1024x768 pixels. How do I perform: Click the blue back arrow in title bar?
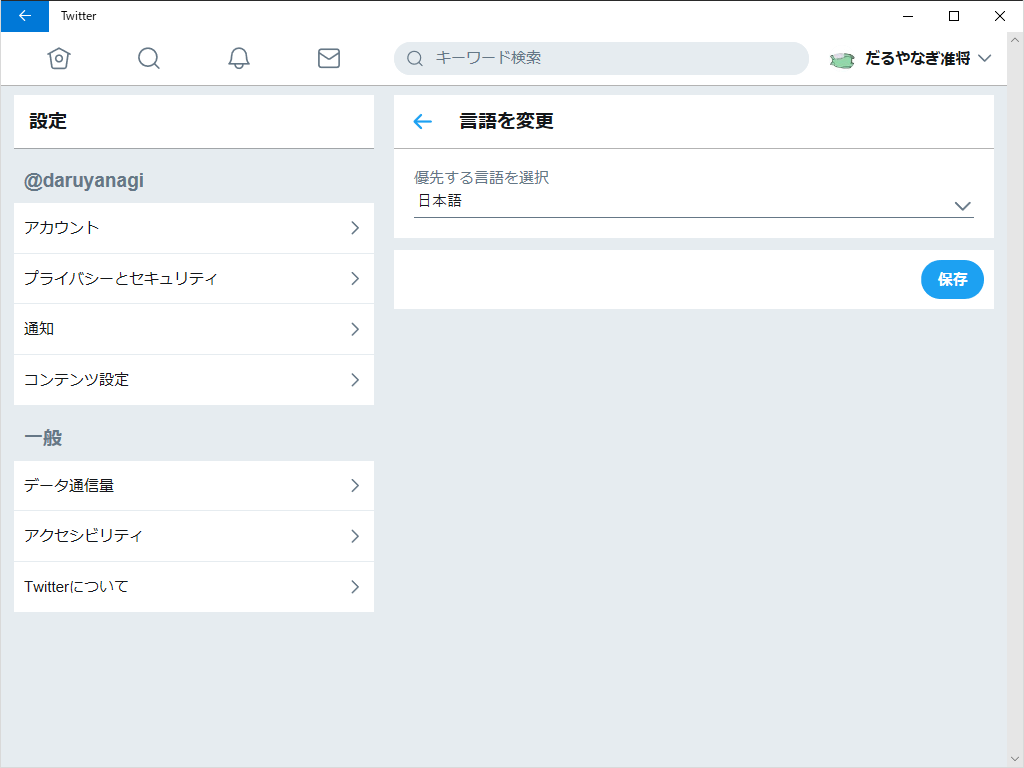tap(25, 16)
